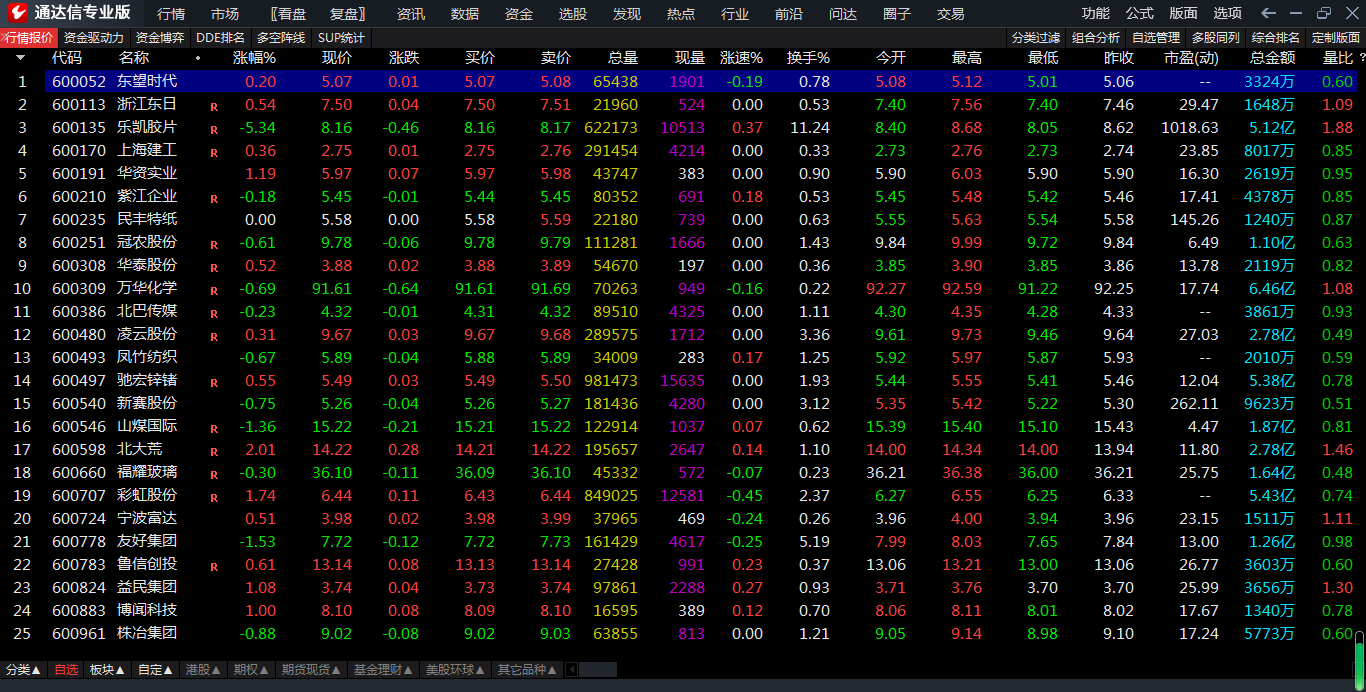
Task: Sort by the 换手% column header
Action: [x=808, y=58]
